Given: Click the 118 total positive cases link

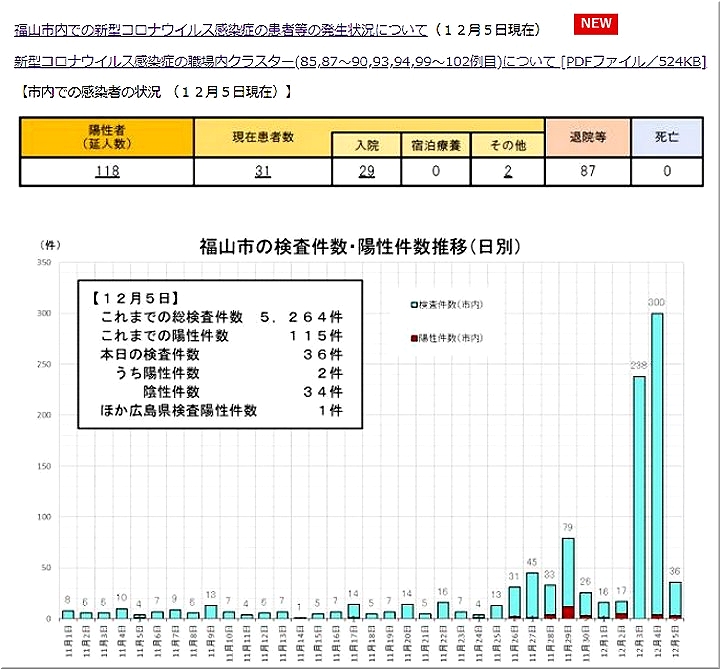Looking at the screenshot, I should pos(107,171).
